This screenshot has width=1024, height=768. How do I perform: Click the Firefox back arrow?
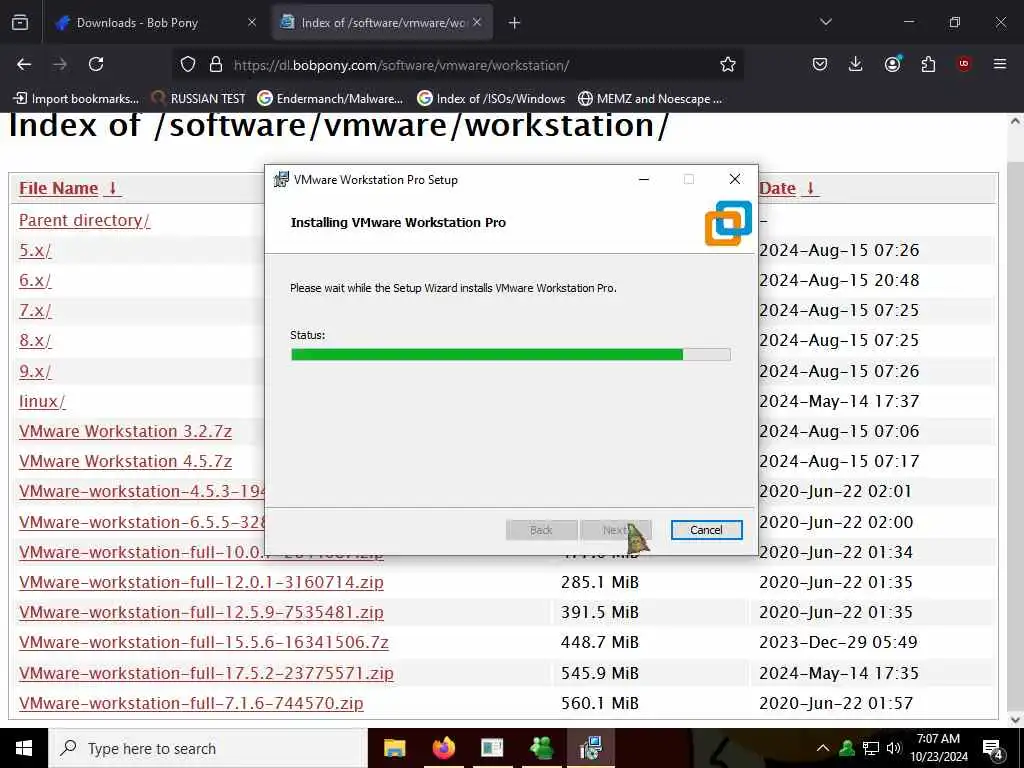24,64
